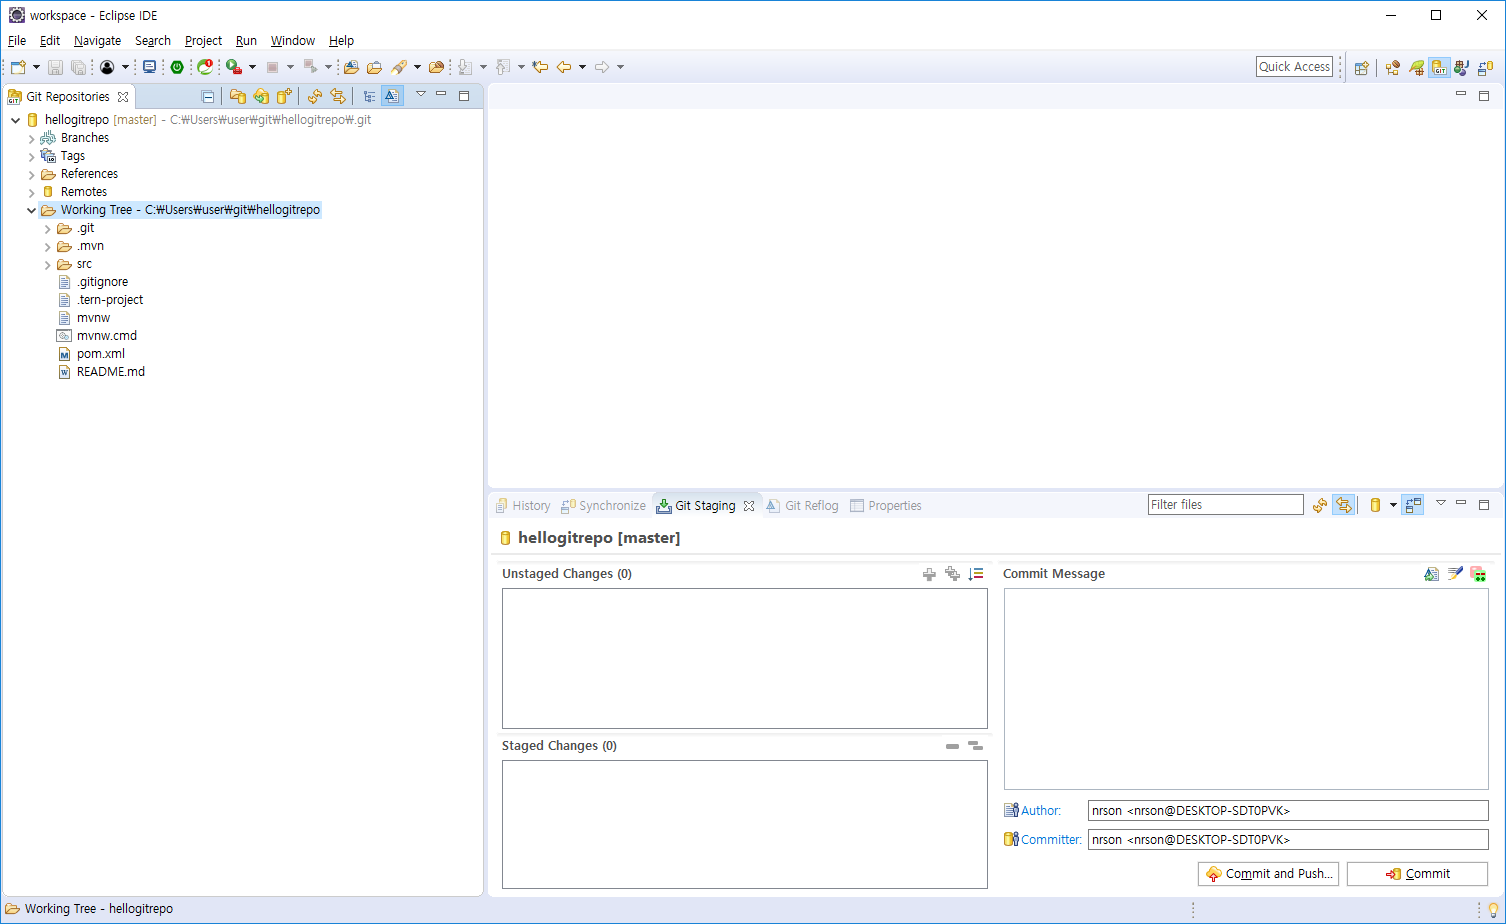Click Add selected files to index plus icon
This screenshot has height=924, width=1506.
(929, 574)
